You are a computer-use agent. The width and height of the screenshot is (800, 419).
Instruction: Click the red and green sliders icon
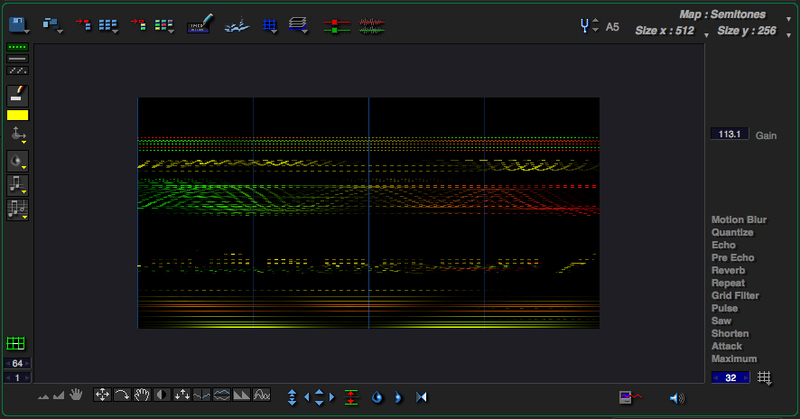(338, 24)
